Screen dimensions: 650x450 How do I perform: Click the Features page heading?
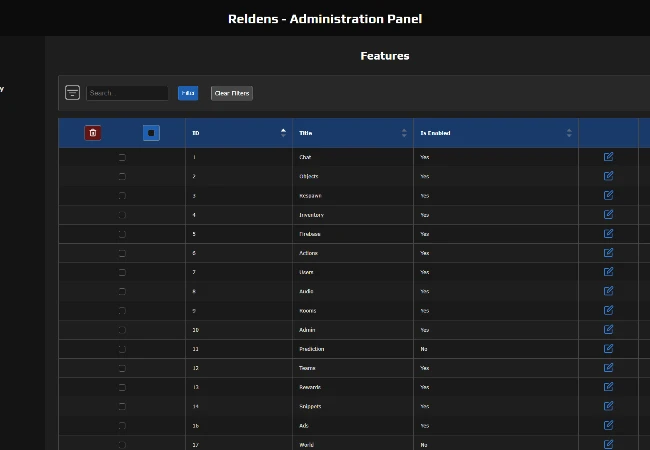(x=385, y=56)
